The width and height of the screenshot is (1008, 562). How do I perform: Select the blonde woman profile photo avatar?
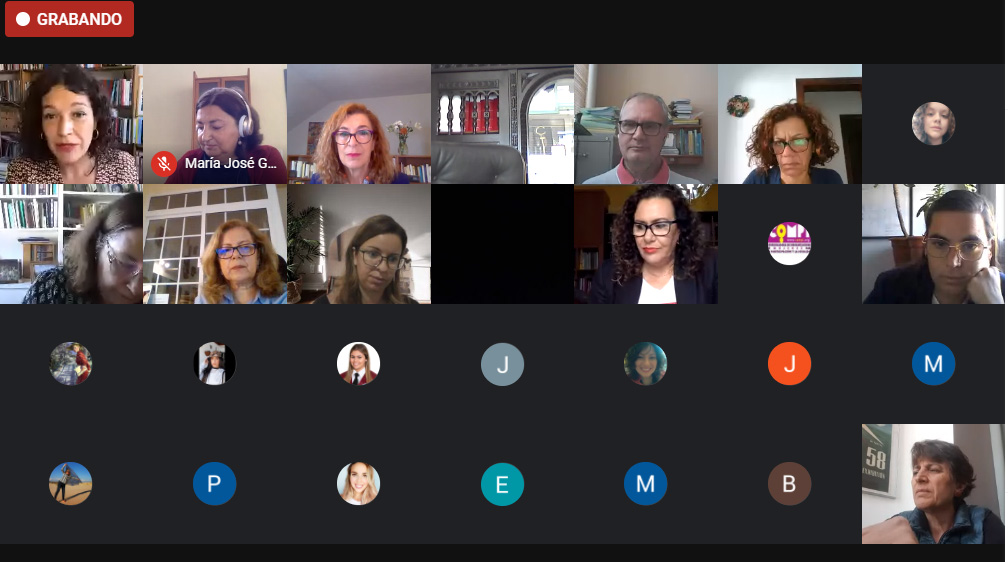click(x=358, y=484)
